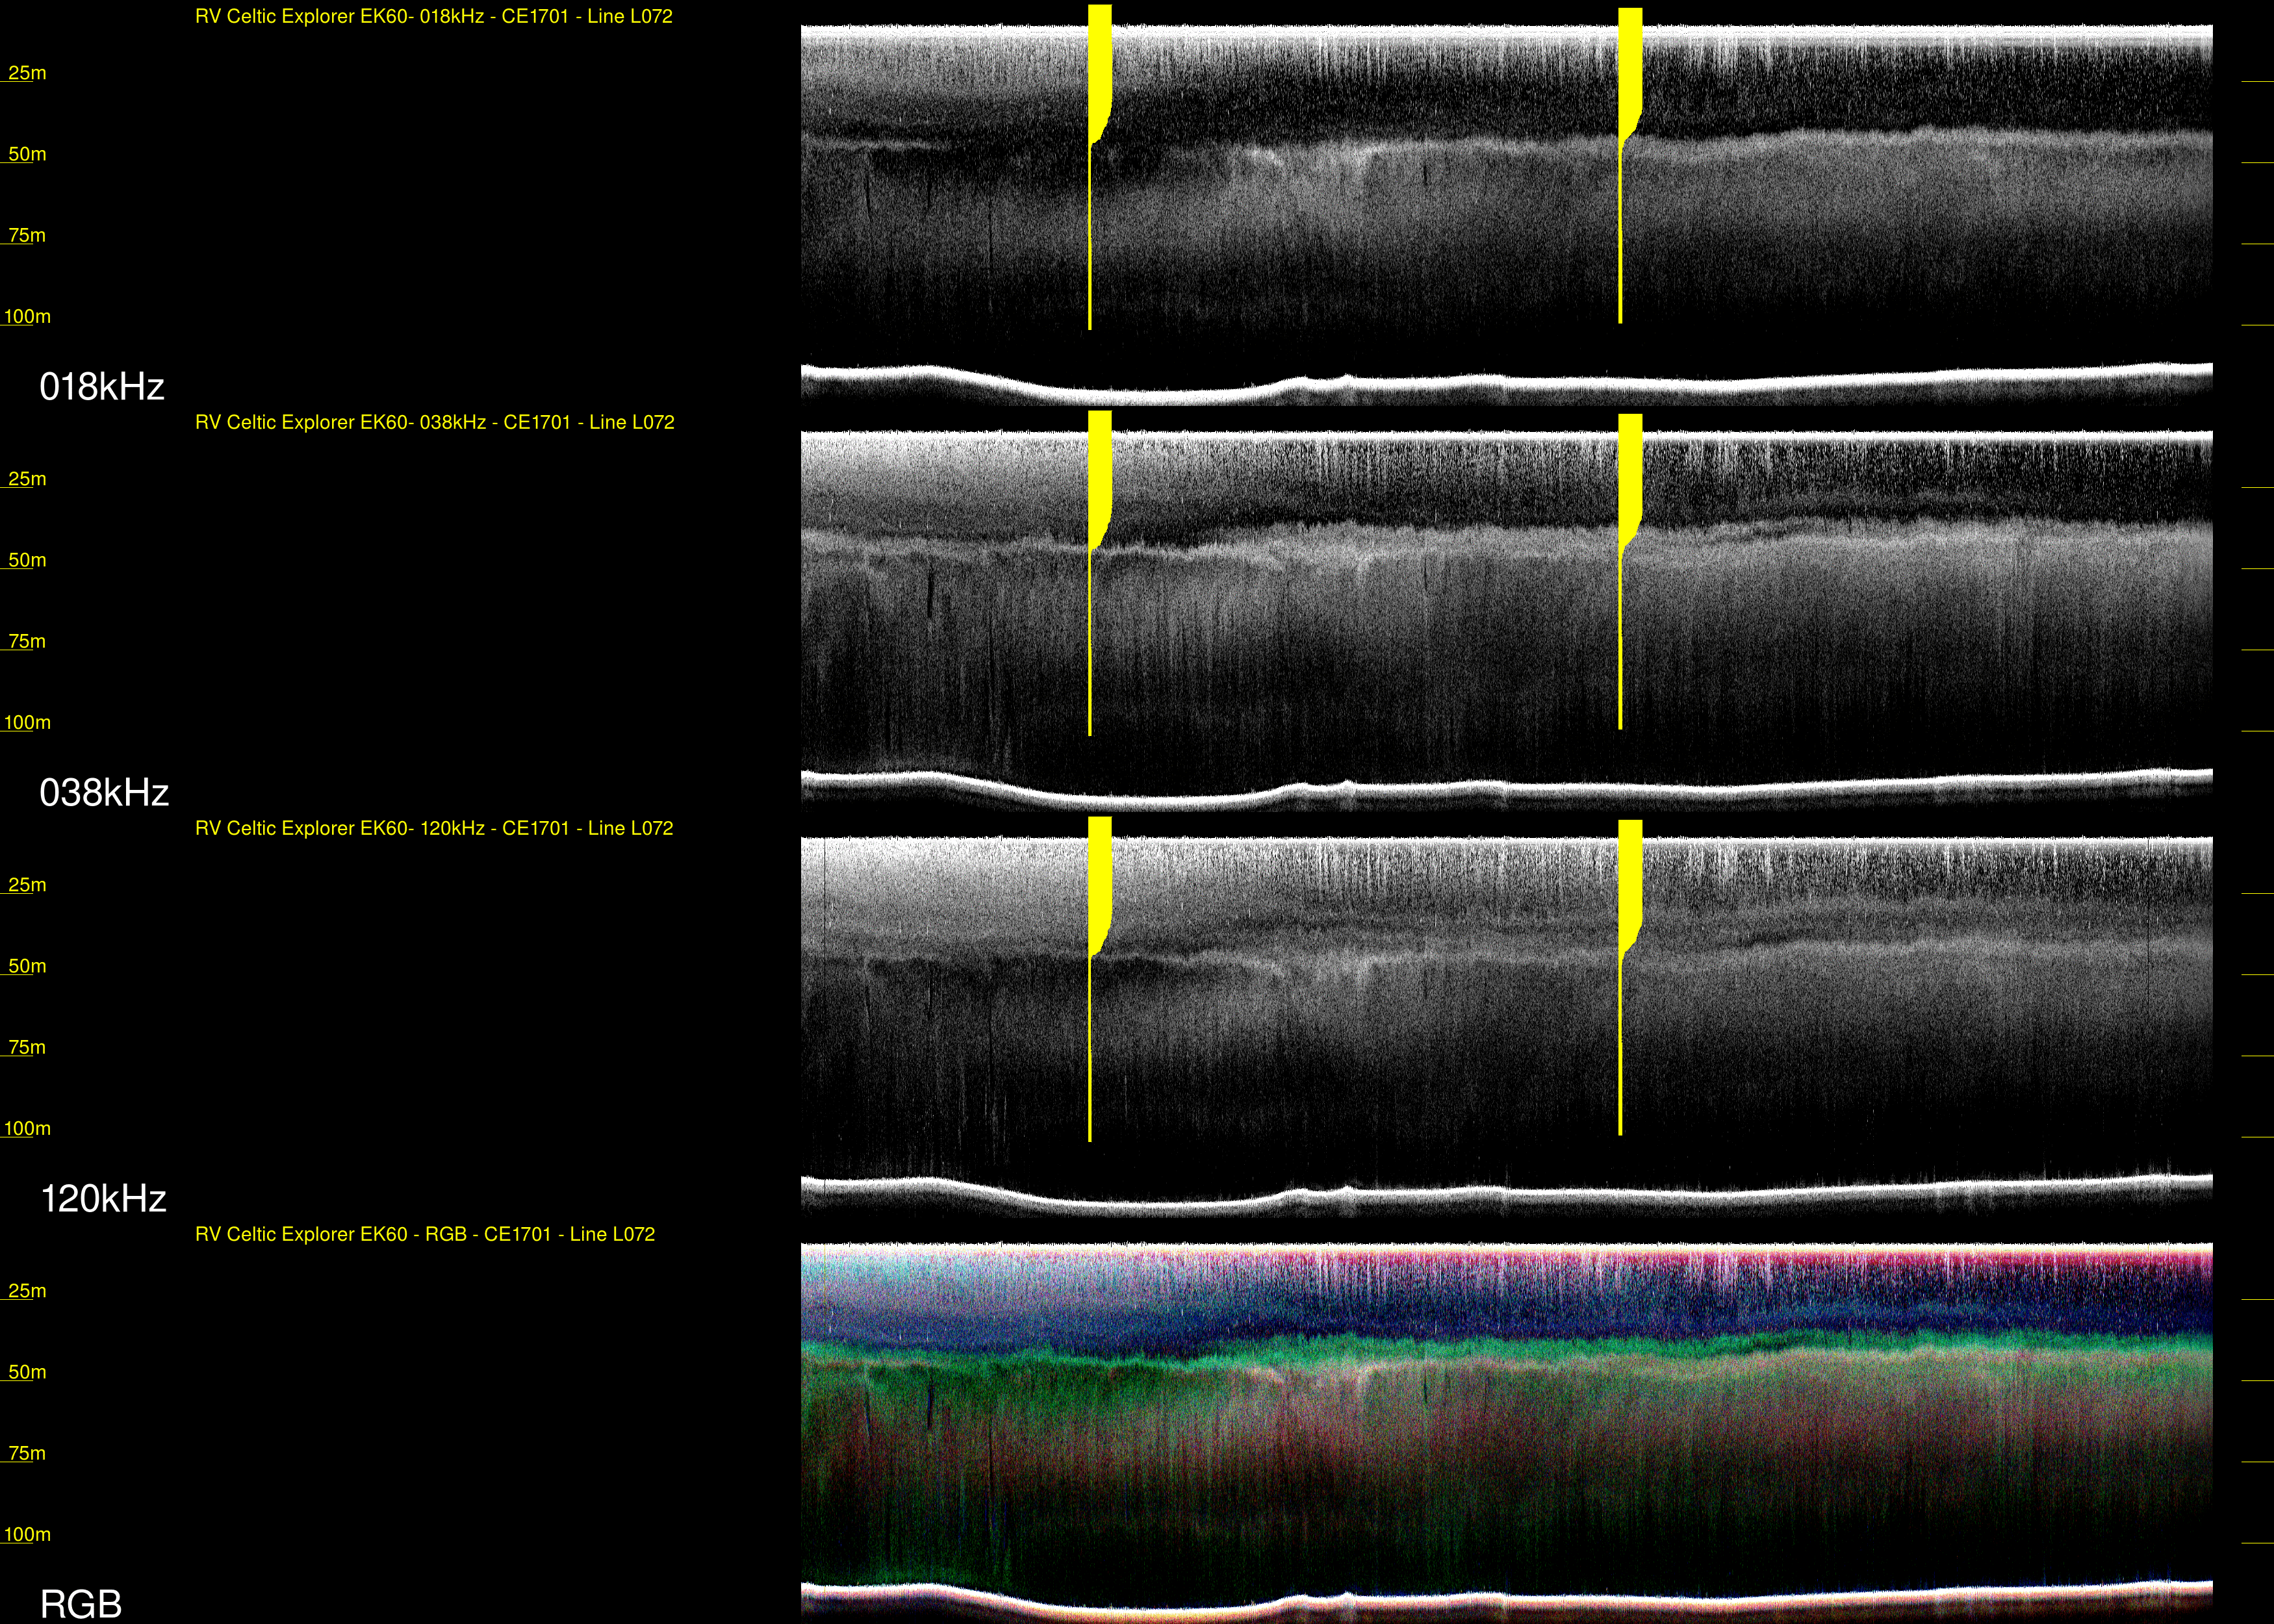Screen dimensions: 2274x1624
Task: Click the 038kHz frequency label
Action: click(104, 793)
